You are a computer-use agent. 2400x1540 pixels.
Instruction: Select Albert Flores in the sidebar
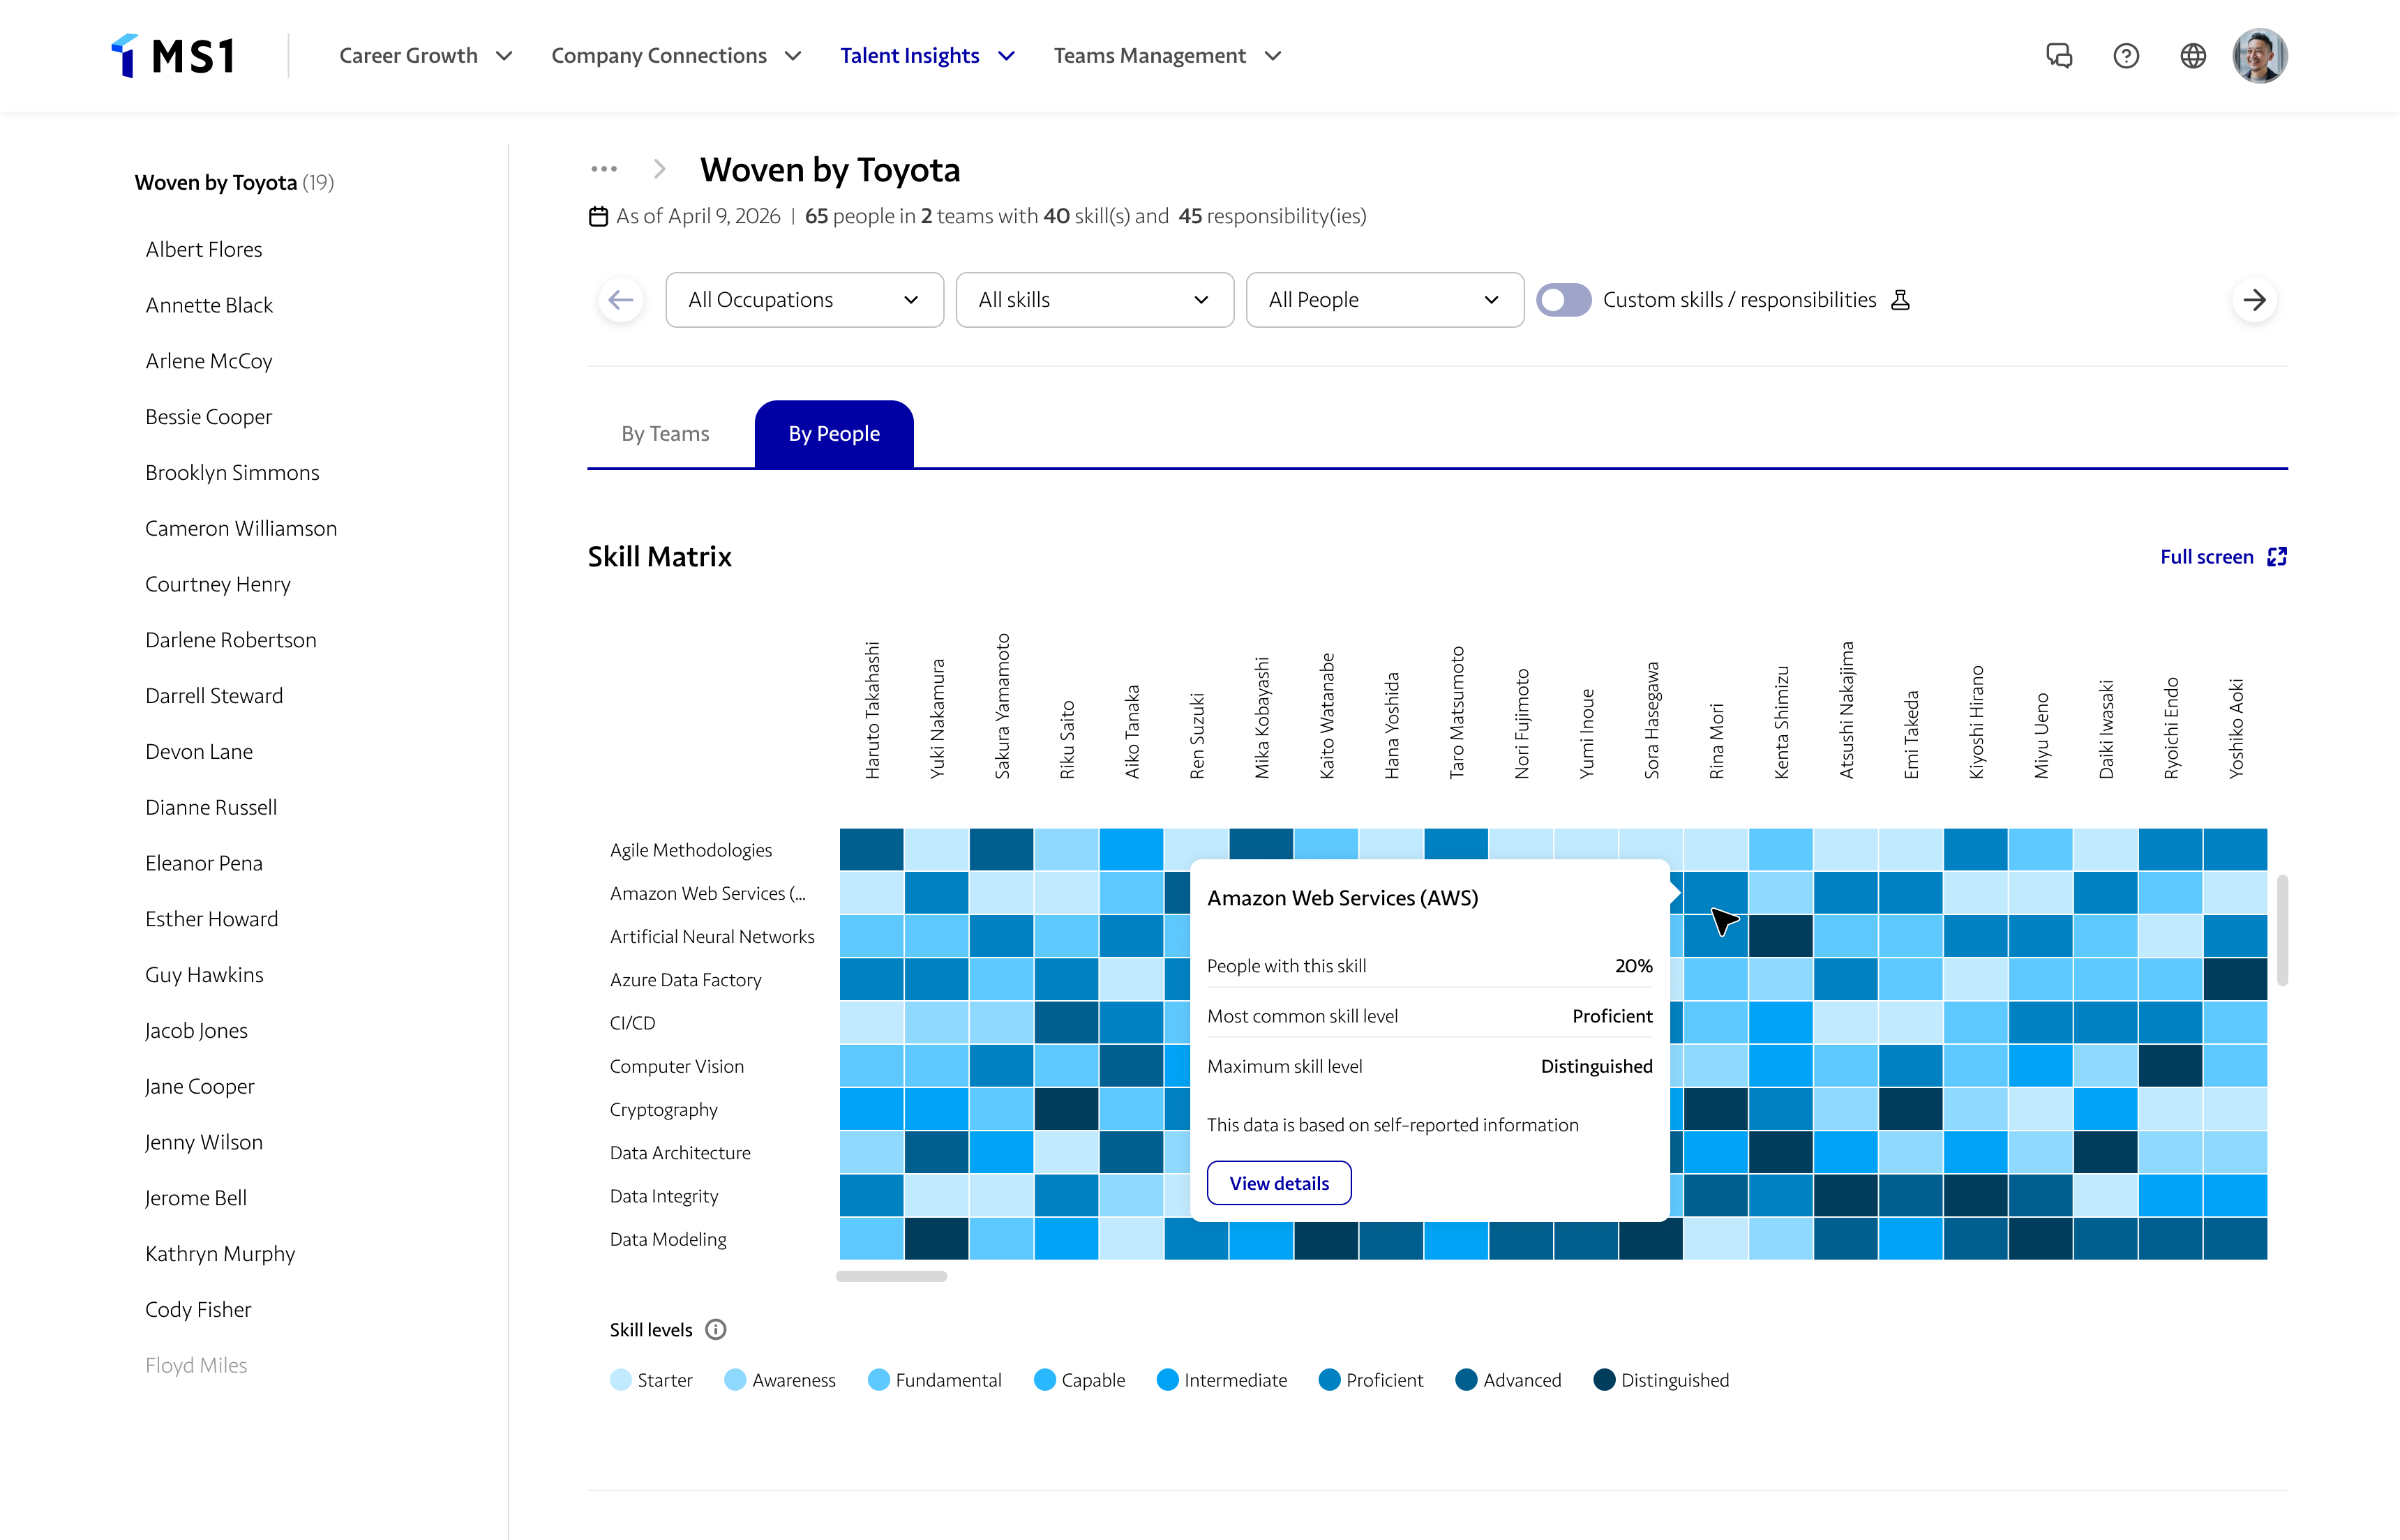click(x=204, y=249)
